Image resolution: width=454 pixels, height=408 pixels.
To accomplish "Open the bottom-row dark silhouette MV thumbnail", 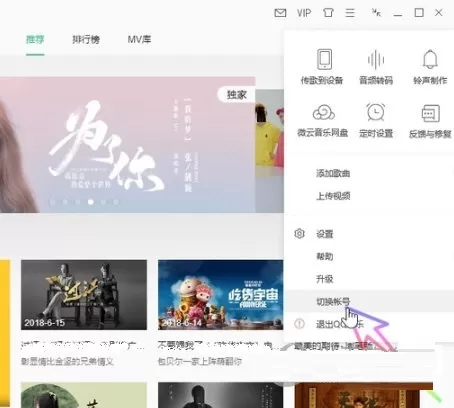I will click(220, 395).
